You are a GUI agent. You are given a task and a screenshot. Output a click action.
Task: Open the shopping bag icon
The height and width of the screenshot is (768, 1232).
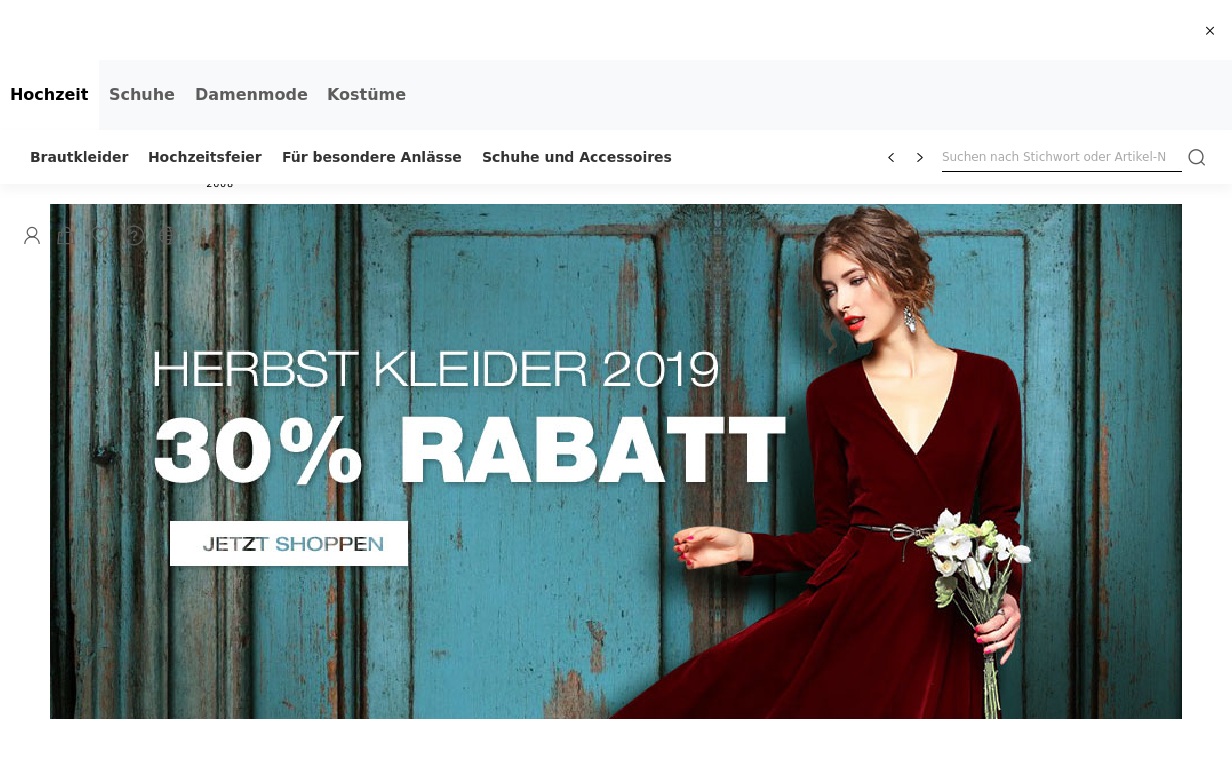[66, 236]
